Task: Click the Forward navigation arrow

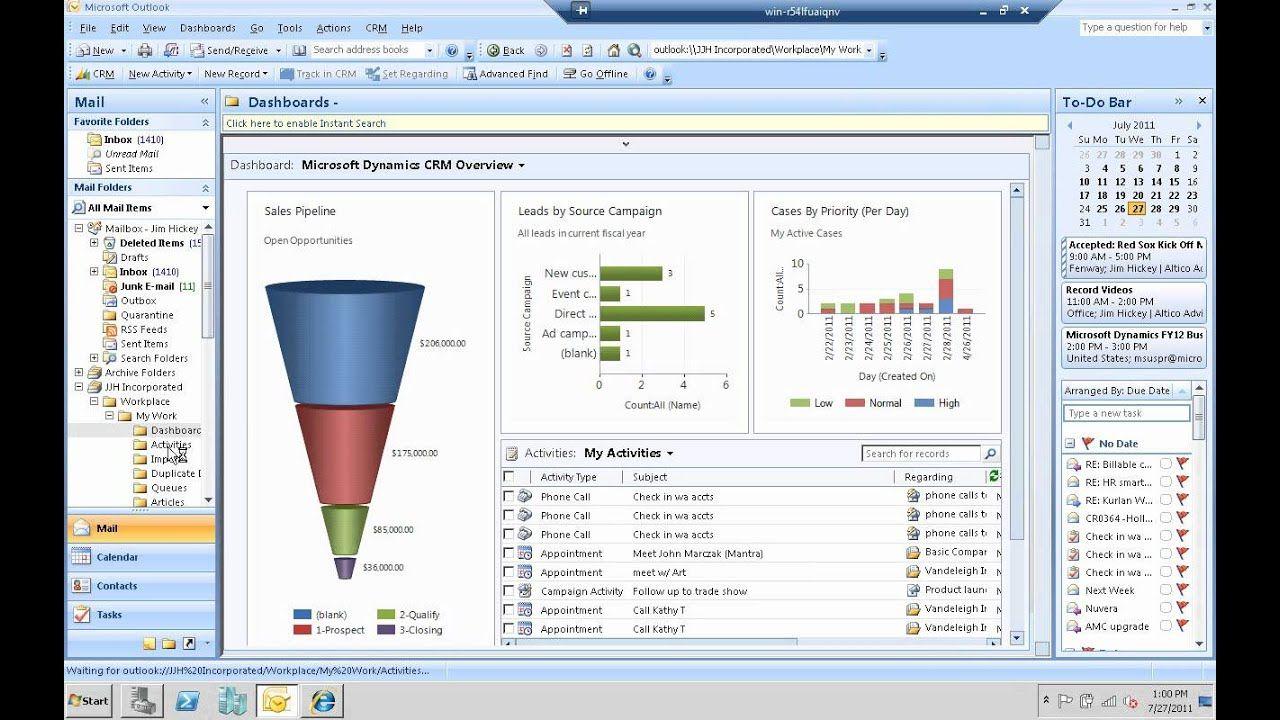Action: point(541,50)
